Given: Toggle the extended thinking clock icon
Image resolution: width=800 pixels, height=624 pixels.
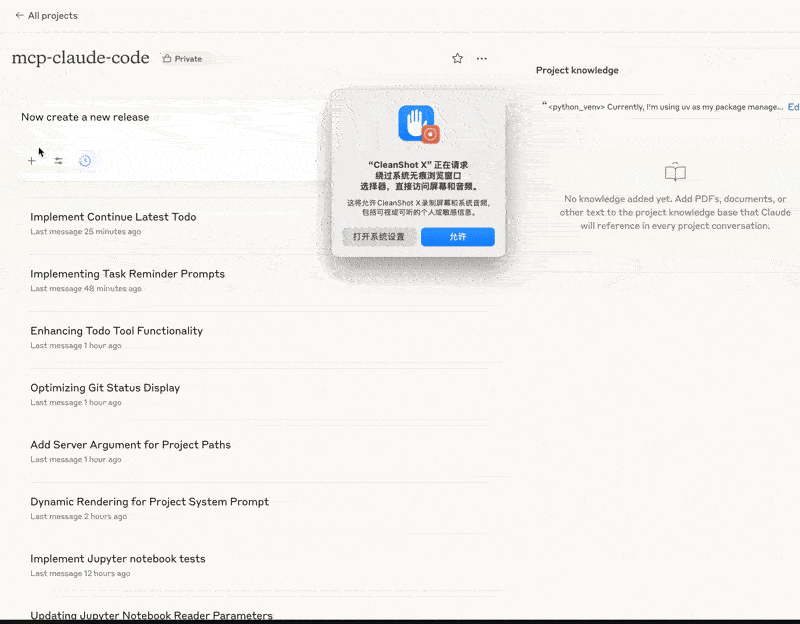Looking at the screenshot, I should pos(85,161).
